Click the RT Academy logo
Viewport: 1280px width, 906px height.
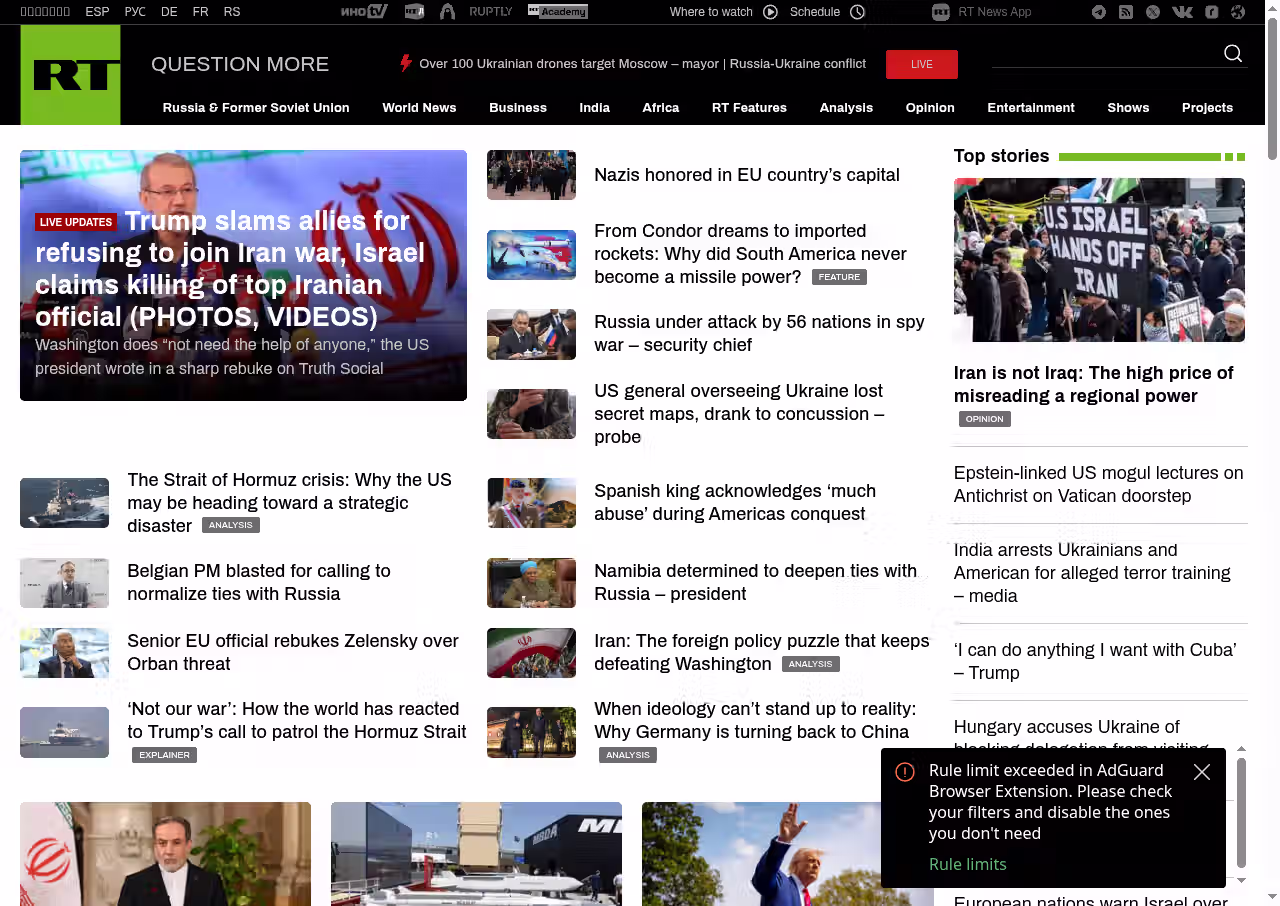pyautogui.click(x=558, y=12)
